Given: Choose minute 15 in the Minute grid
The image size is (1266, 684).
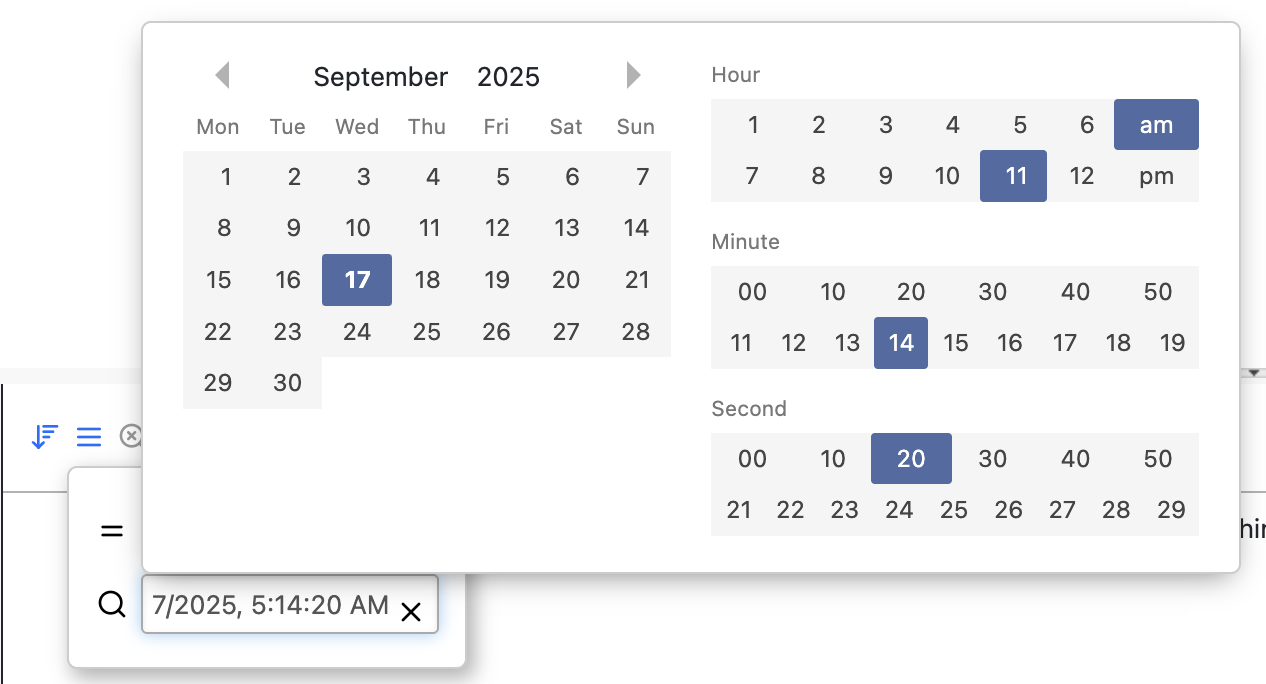Looking at the screenshot, I should click(x=955, y=343).
